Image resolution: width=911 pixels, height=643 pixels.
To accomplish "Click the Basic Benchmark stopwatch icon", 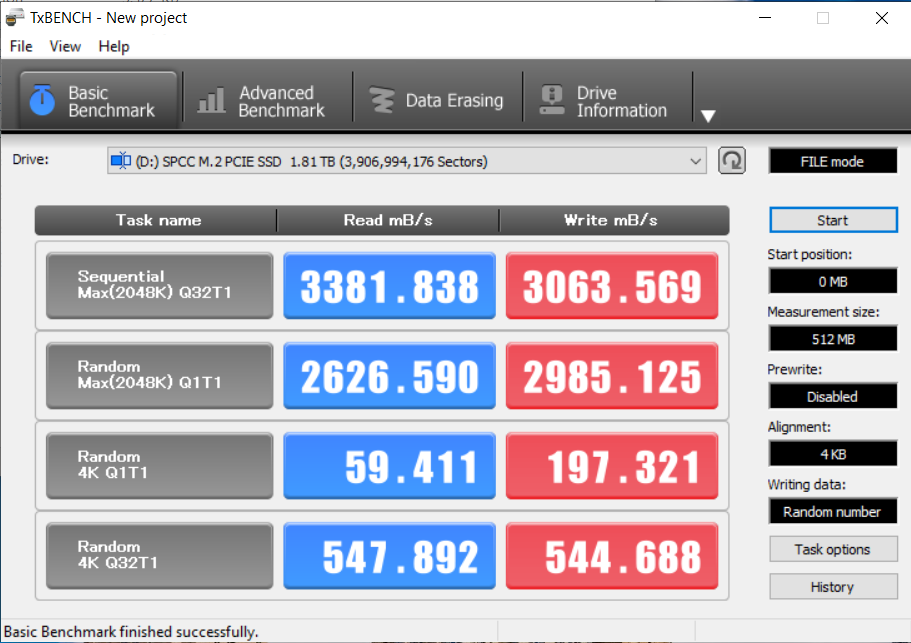I will click(x=42, y=101).
